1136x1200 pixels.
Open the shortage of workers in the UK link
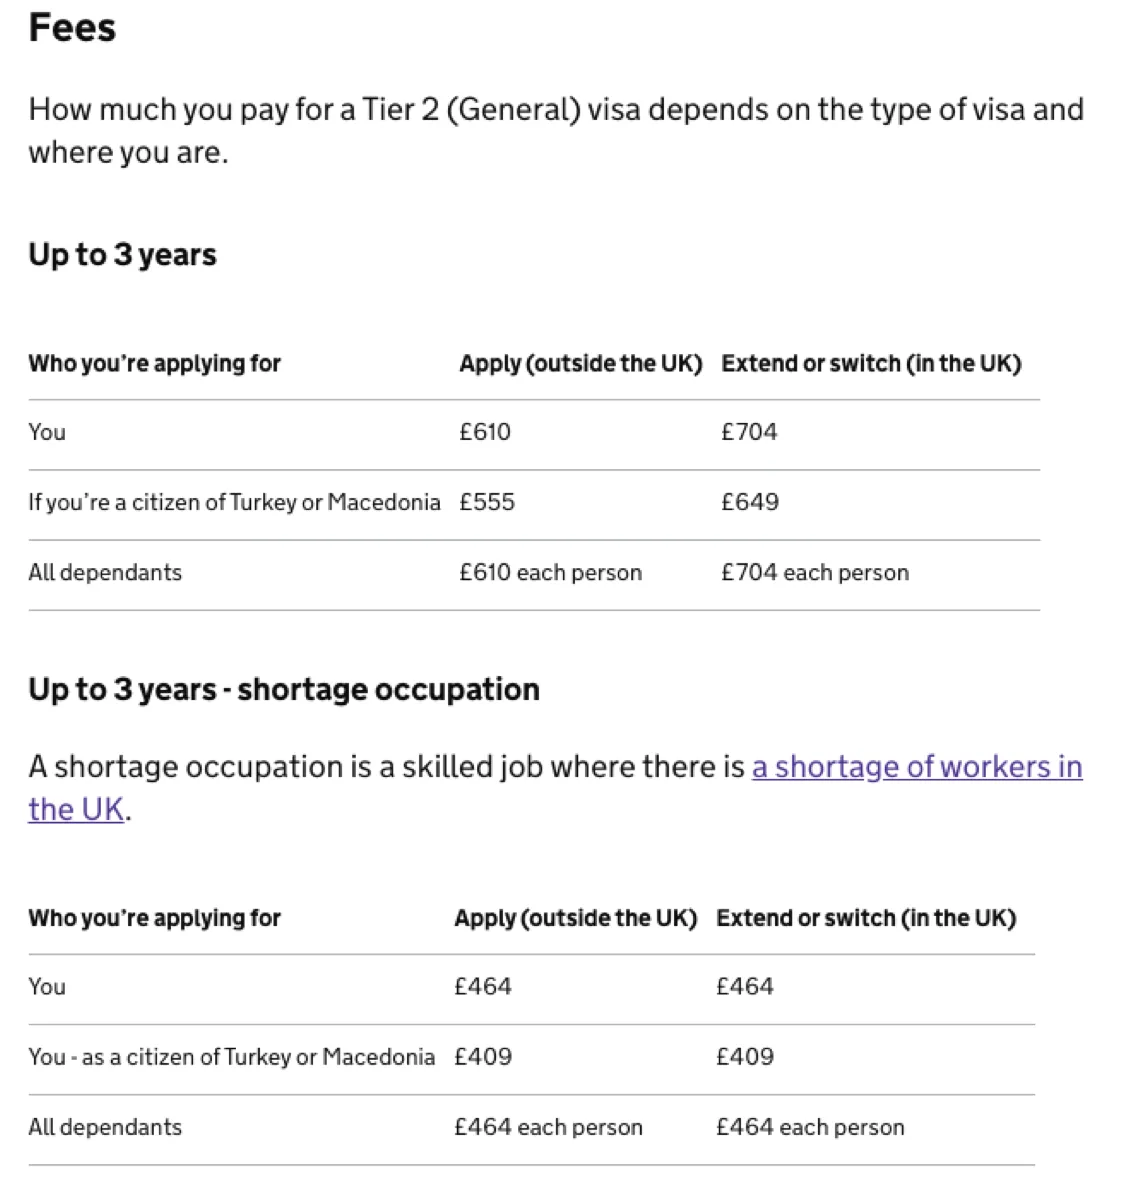(917, 767)
